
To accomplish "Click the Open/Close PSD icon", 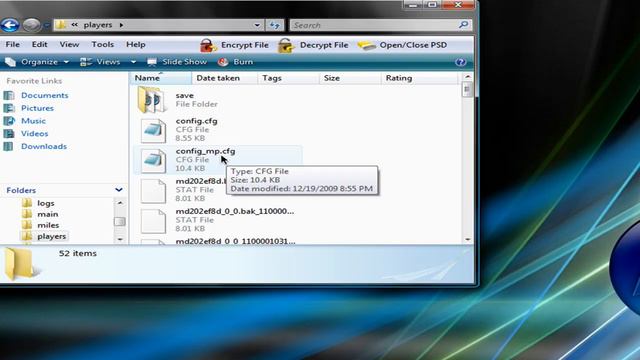I will point(367,45).
